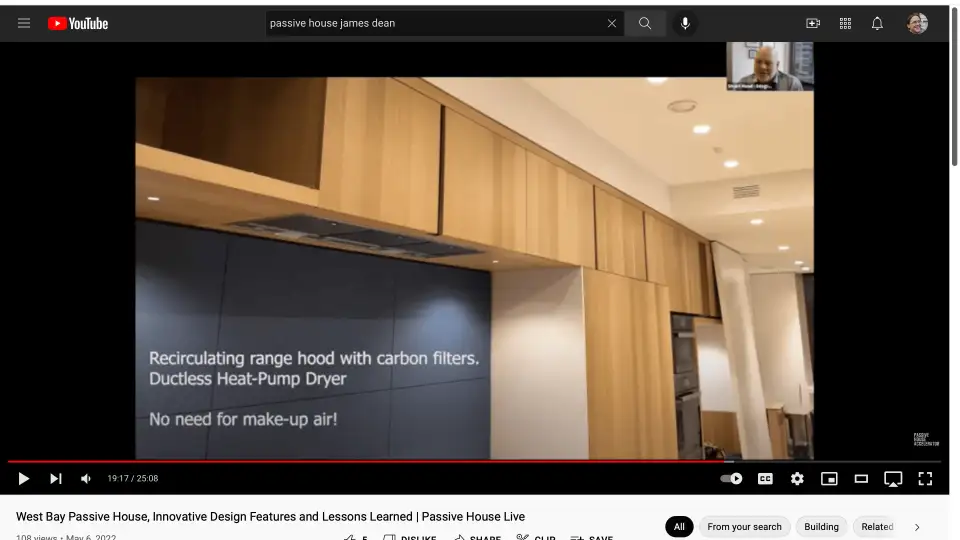Viewport: 960px width, 540px height.
Task: Click the elapsed time '19:17 / 25:08'
Action: pos(133,479)
